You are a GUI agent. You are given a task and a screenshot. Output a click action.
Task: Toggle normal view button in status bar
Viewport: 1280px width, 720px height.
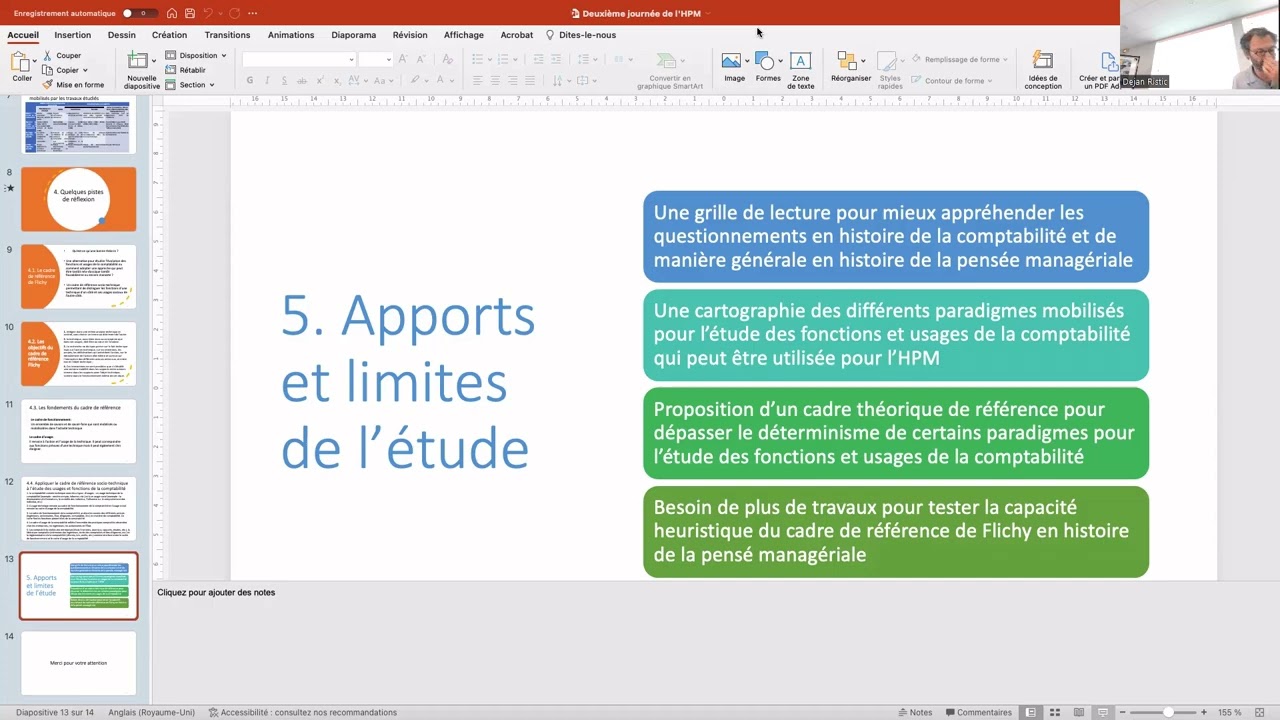pos(1030,712)
